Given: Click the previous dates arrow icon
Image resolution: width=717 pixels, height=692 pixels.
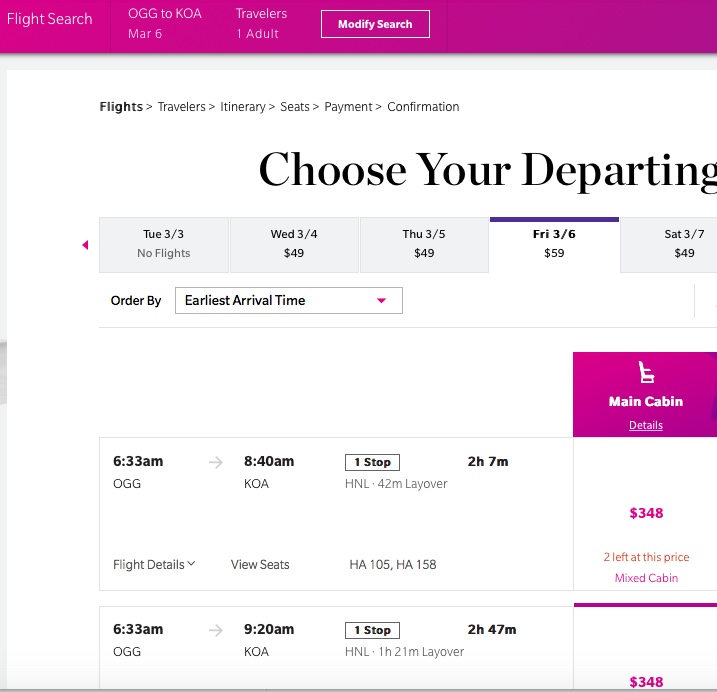Looking at the screenshot, I should tap(85, 245).
